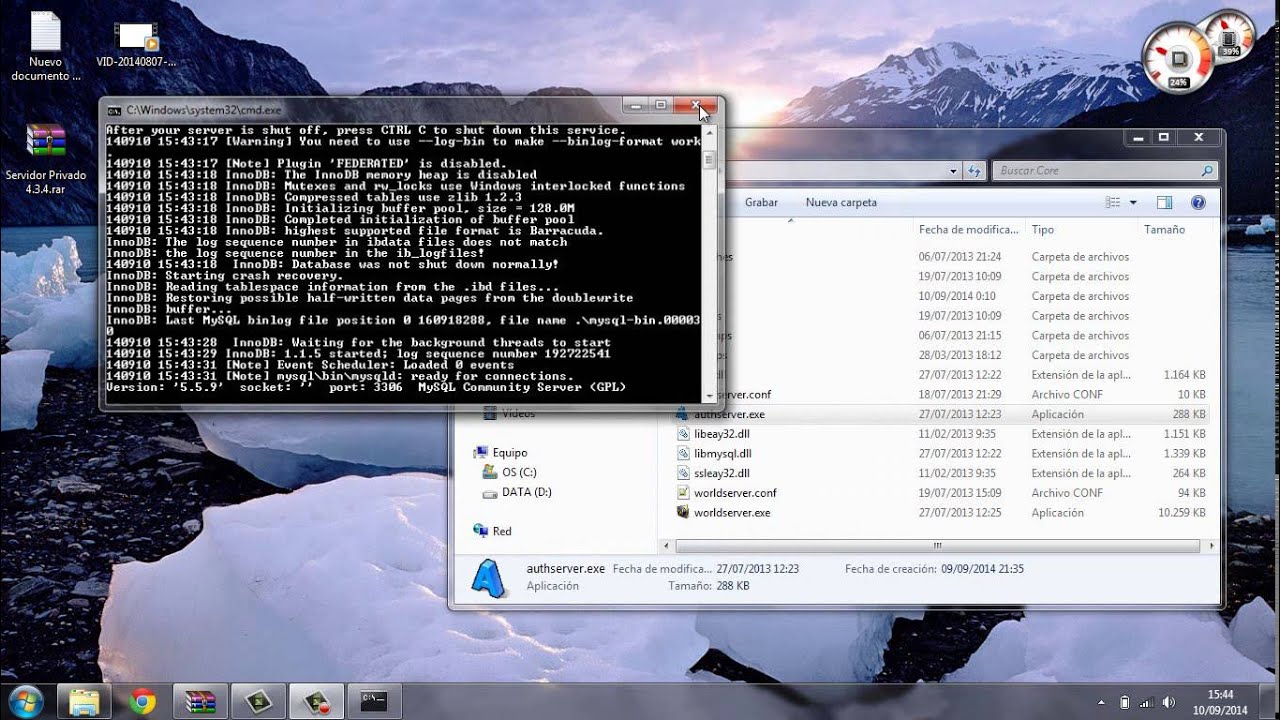Select Vídeos in the navigation pane
1280x720 pixels.
(518, 413)
